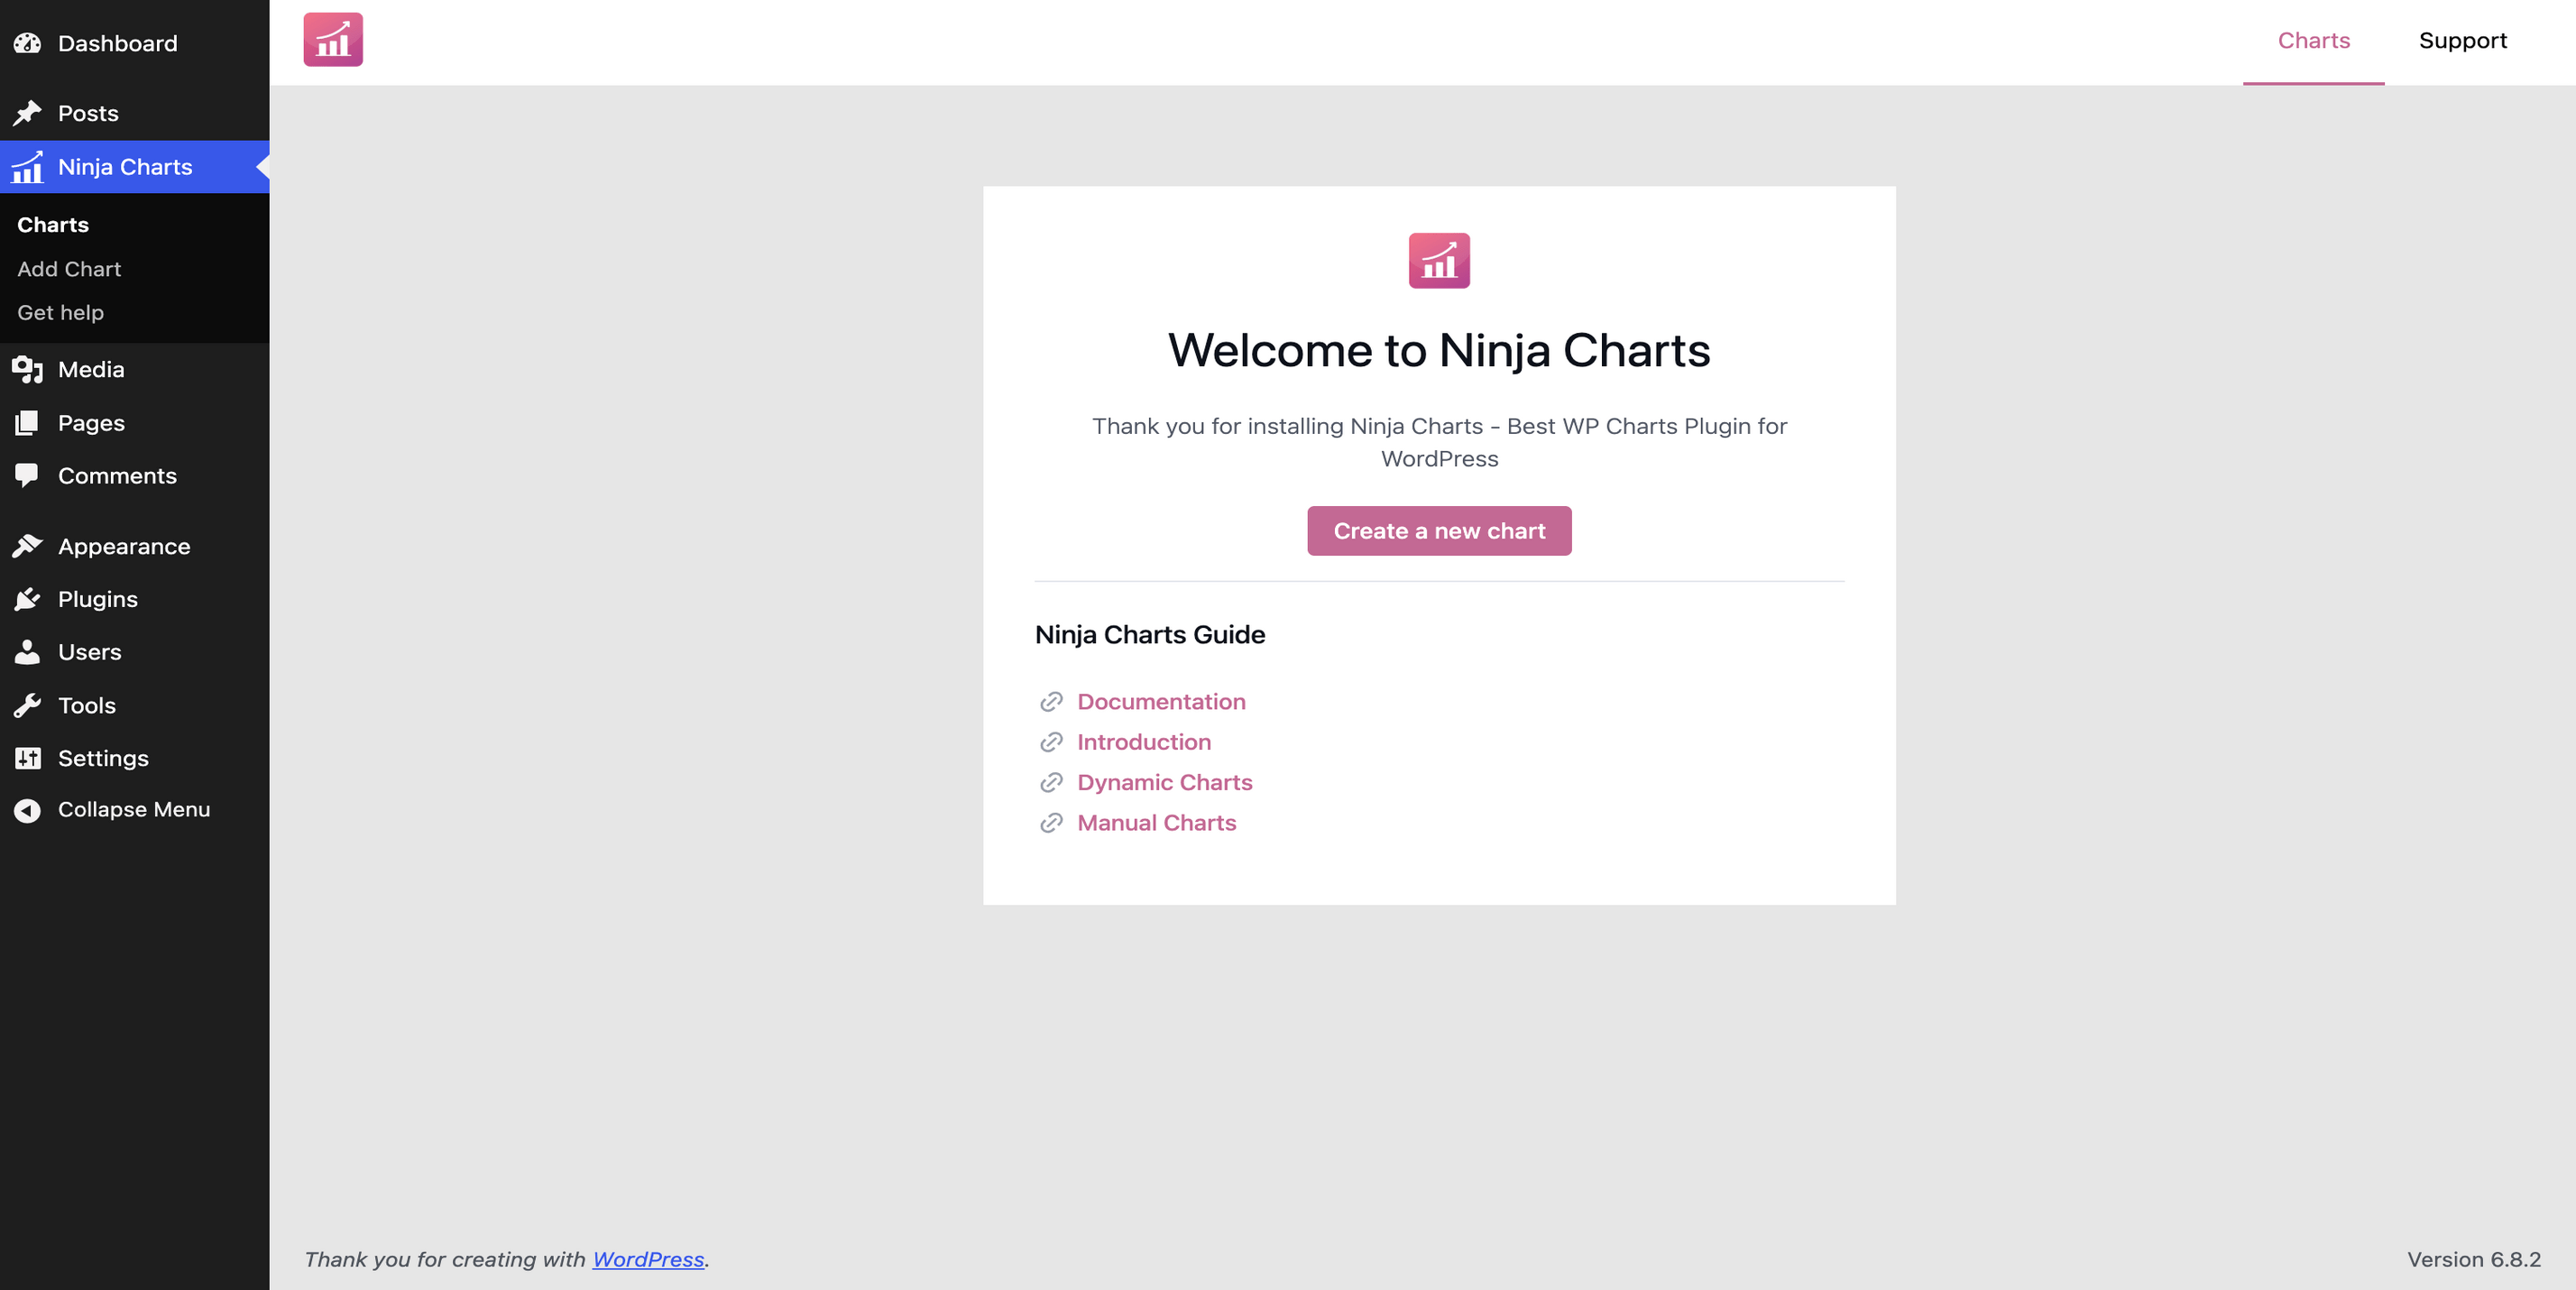The image size is (2576, 1290).
Task: Open the Documentation guide link
Action: coord(1161,702)
